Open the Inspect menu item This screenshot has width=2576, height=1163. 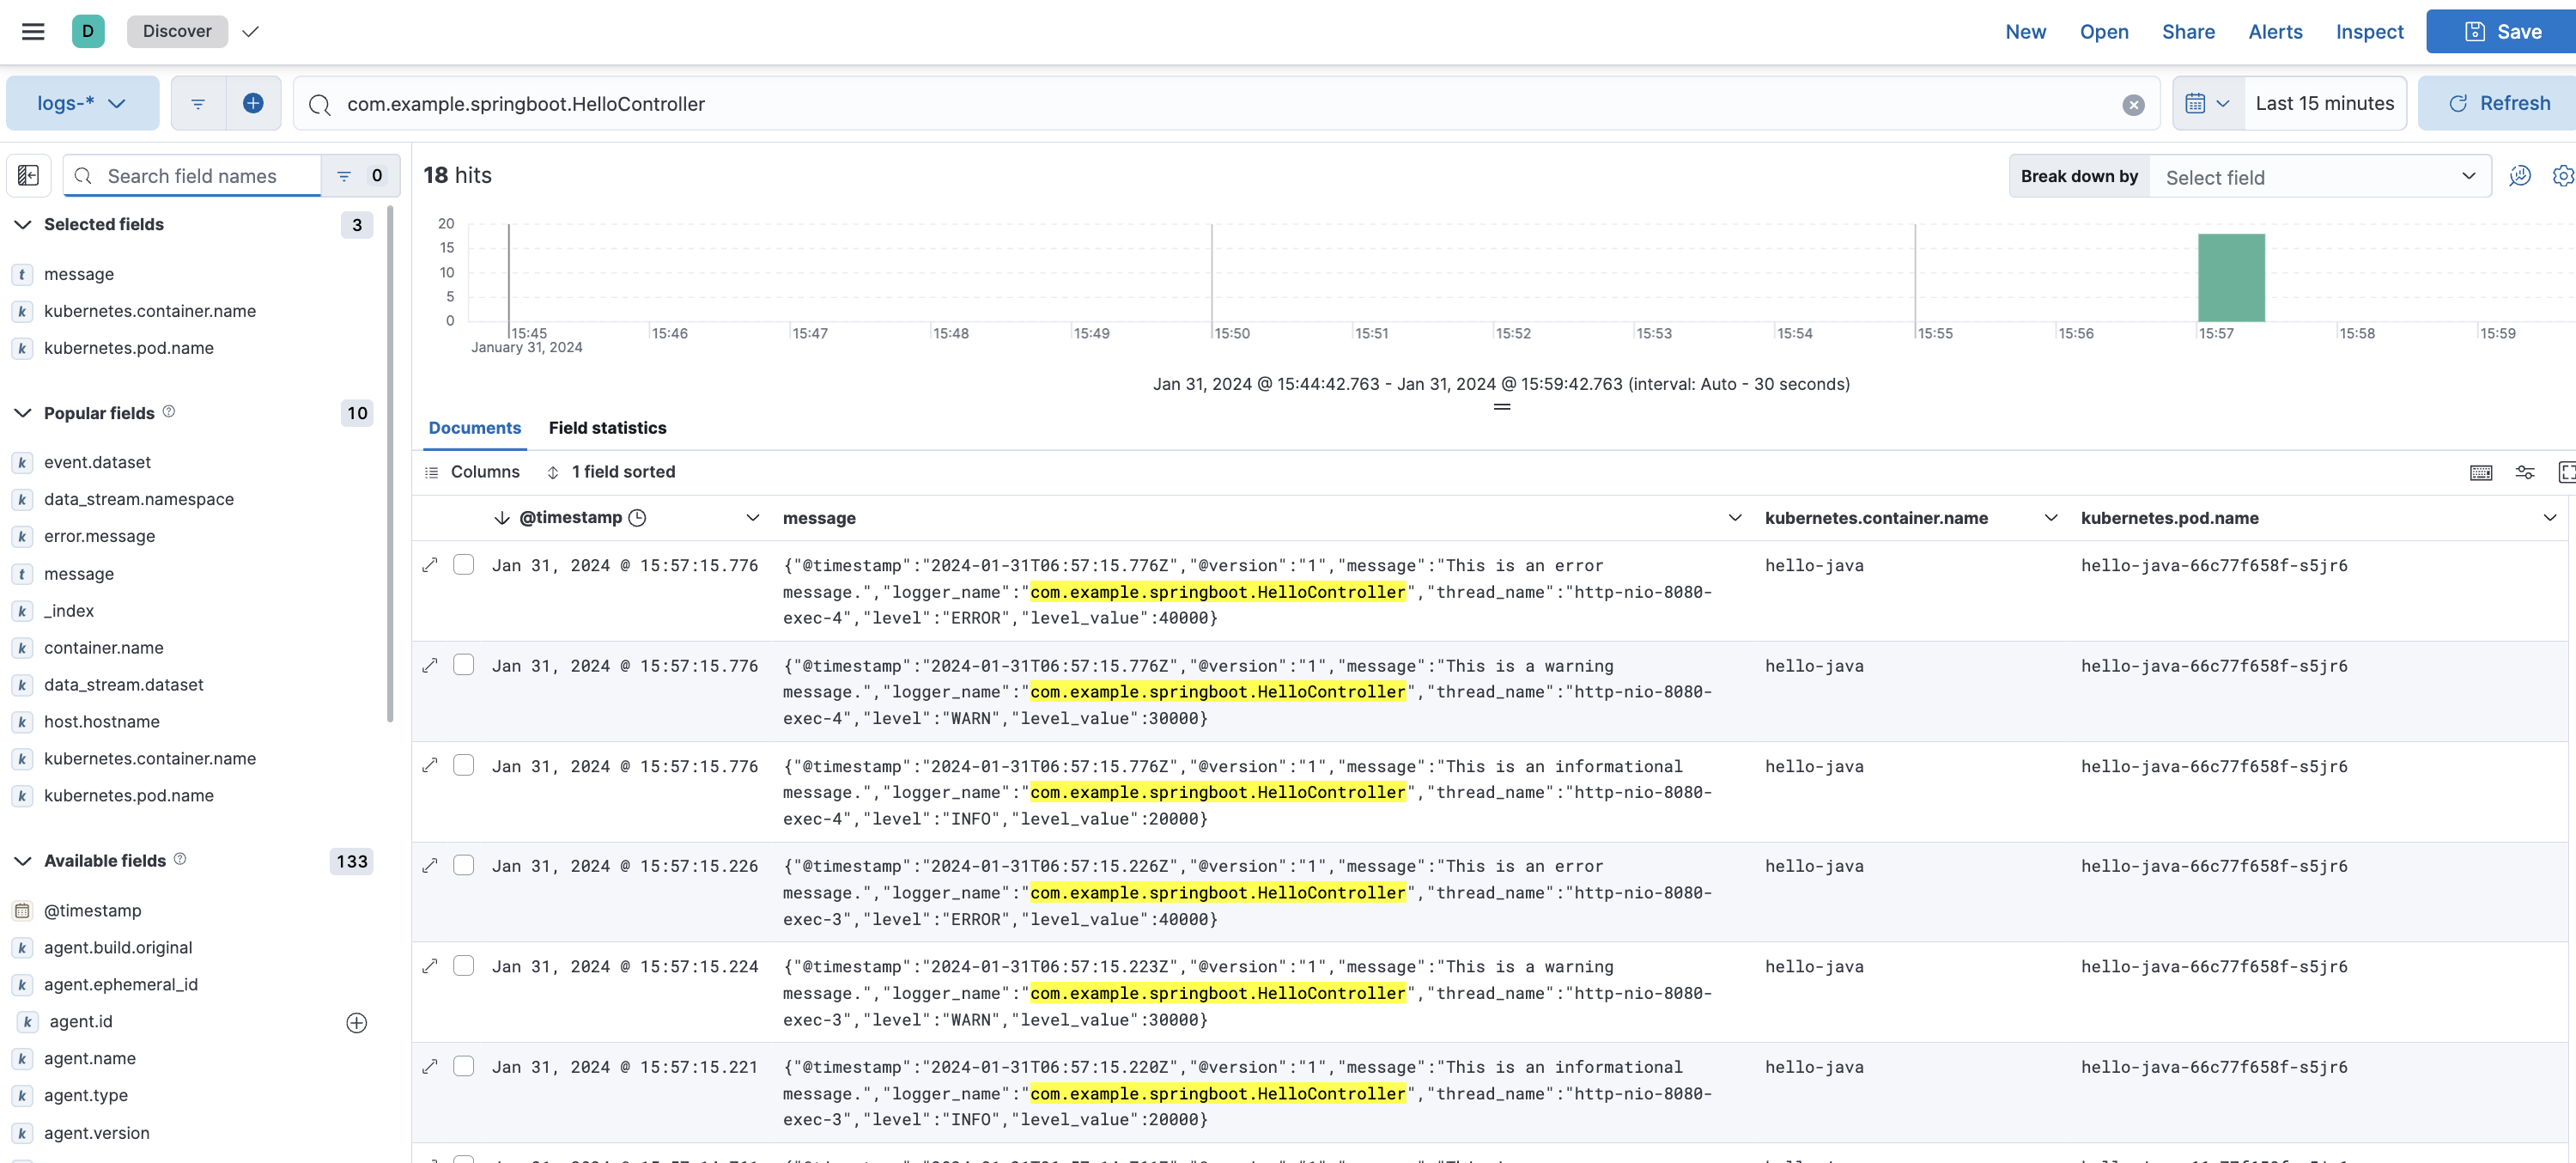pyautogui.click(x=2368, y=31)
